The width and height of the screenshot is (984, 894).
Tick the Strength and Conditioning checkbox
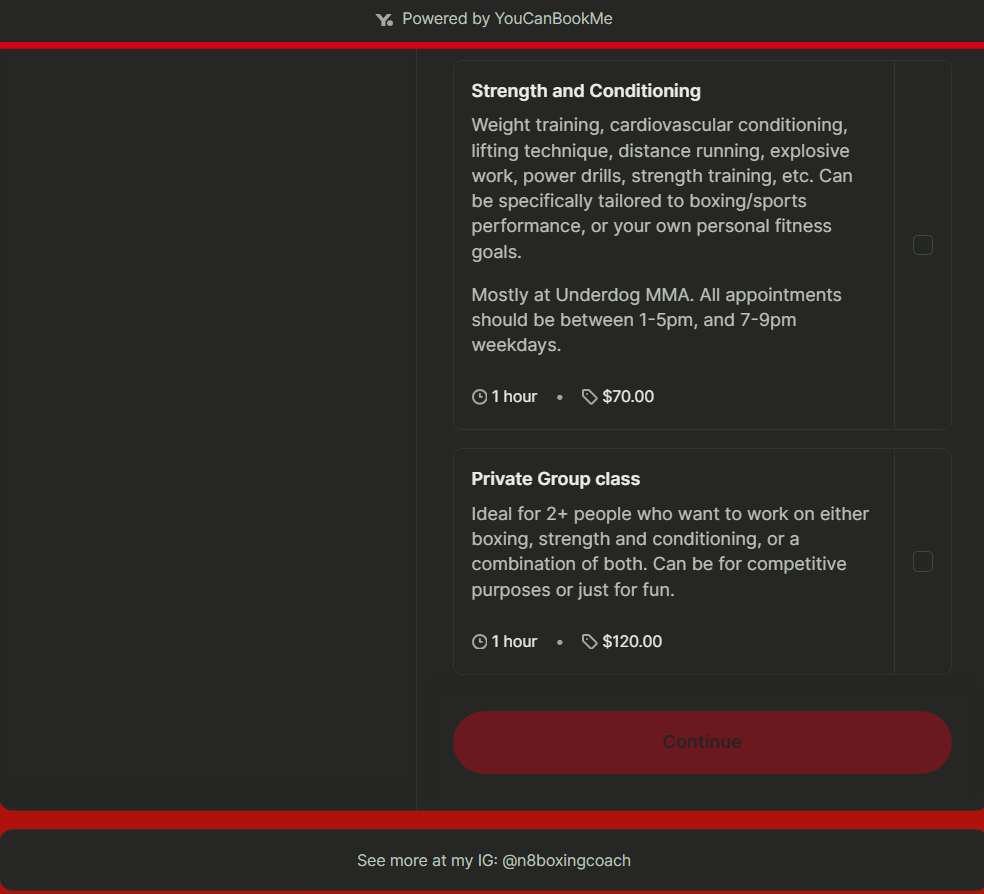pos(922,245)
